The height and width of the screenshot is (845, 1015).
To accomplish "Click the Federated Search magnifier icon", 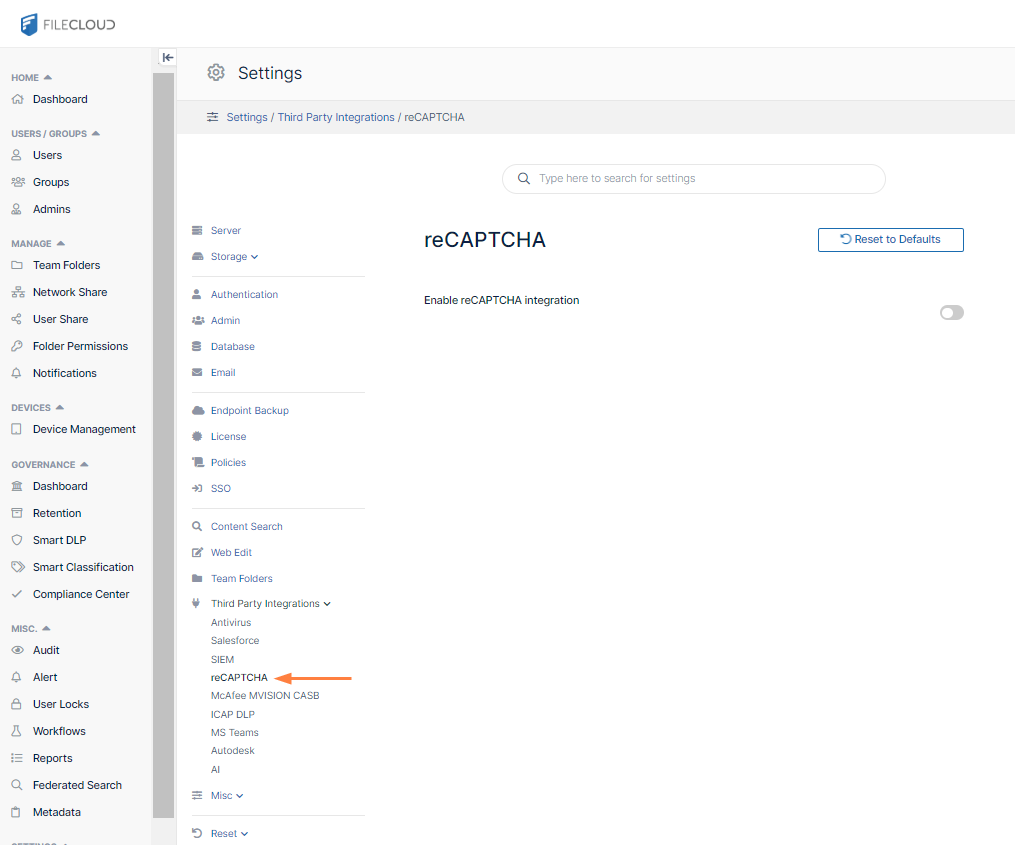I will [x=17, y=785].
